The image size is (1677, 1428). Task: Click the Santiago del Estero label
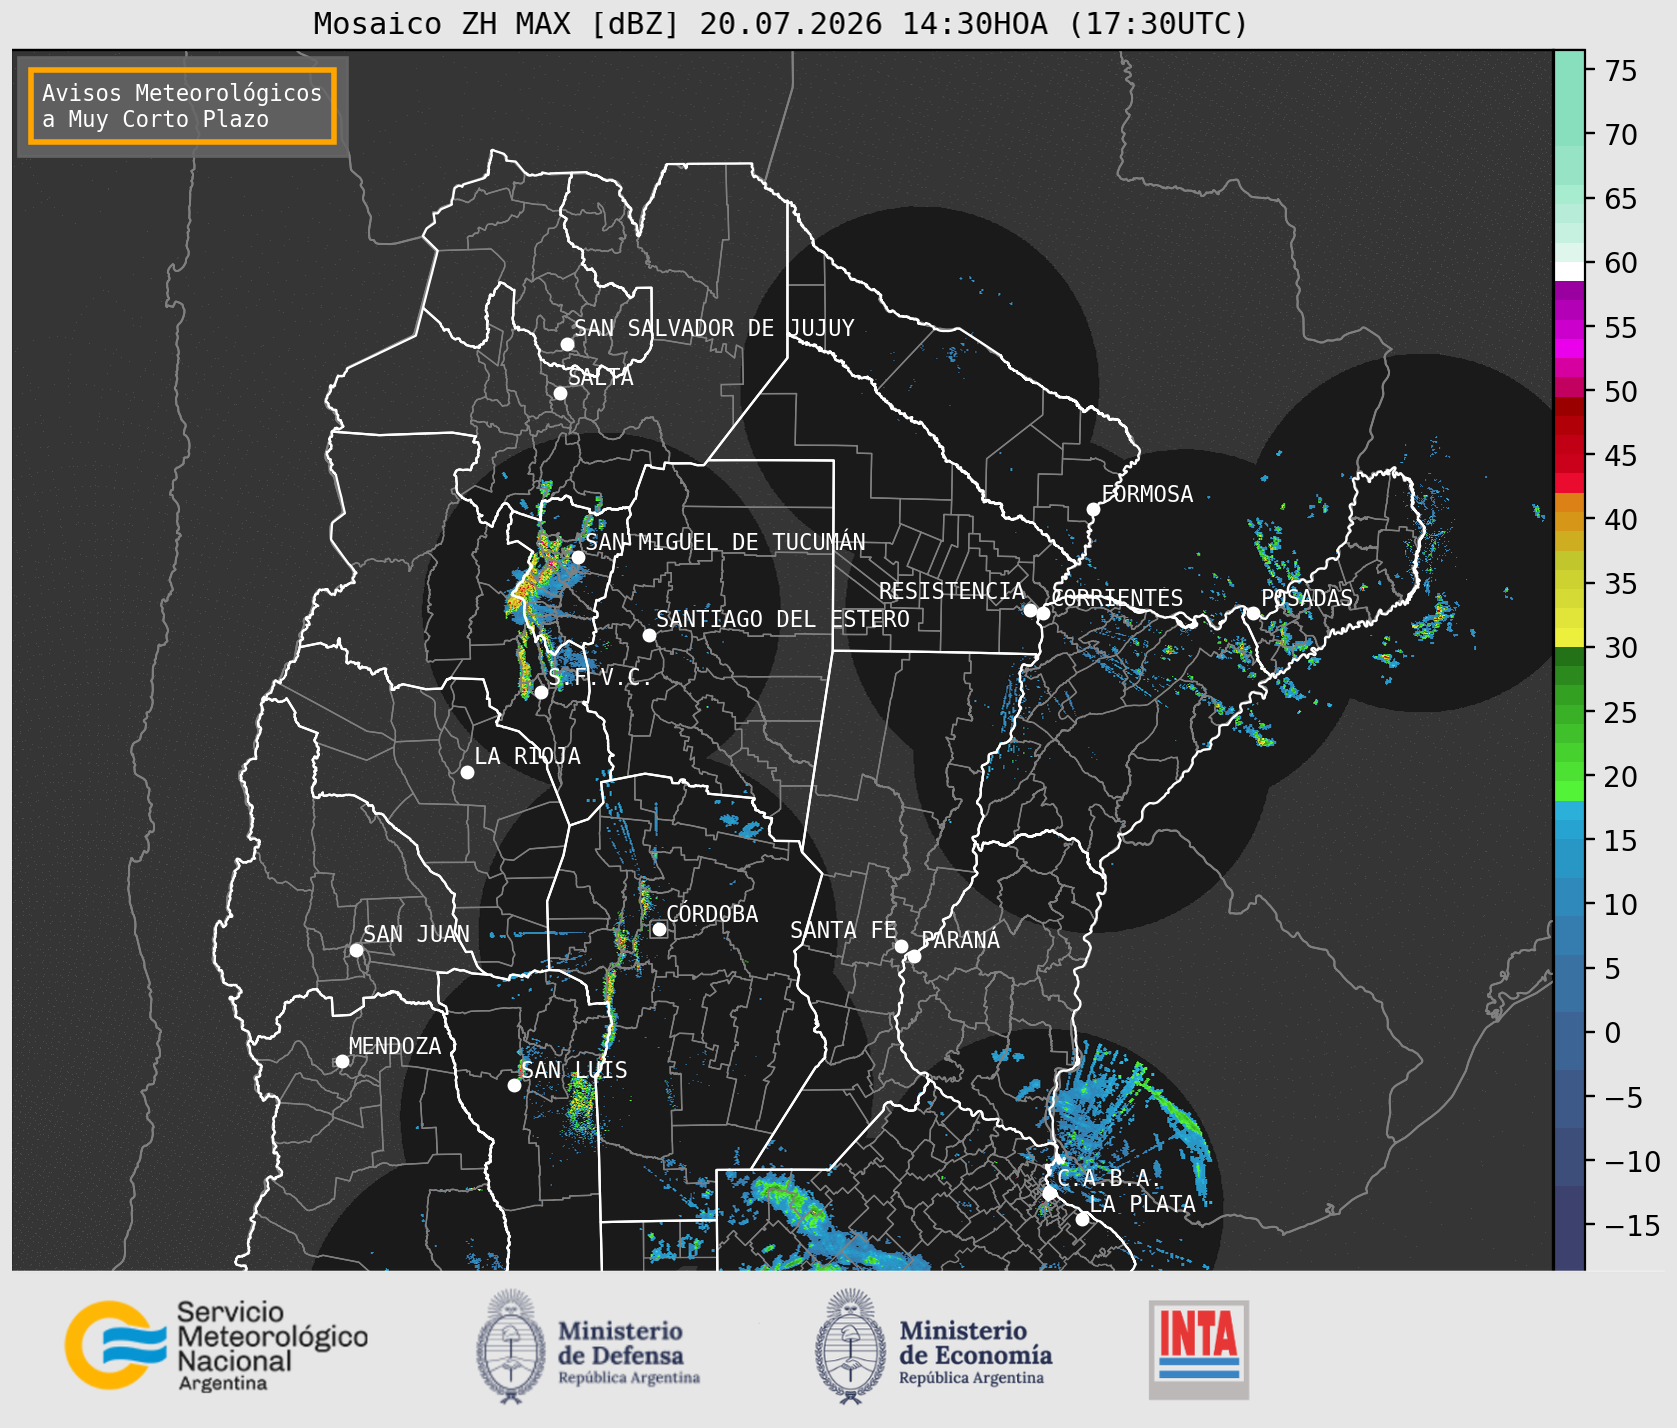783,619
